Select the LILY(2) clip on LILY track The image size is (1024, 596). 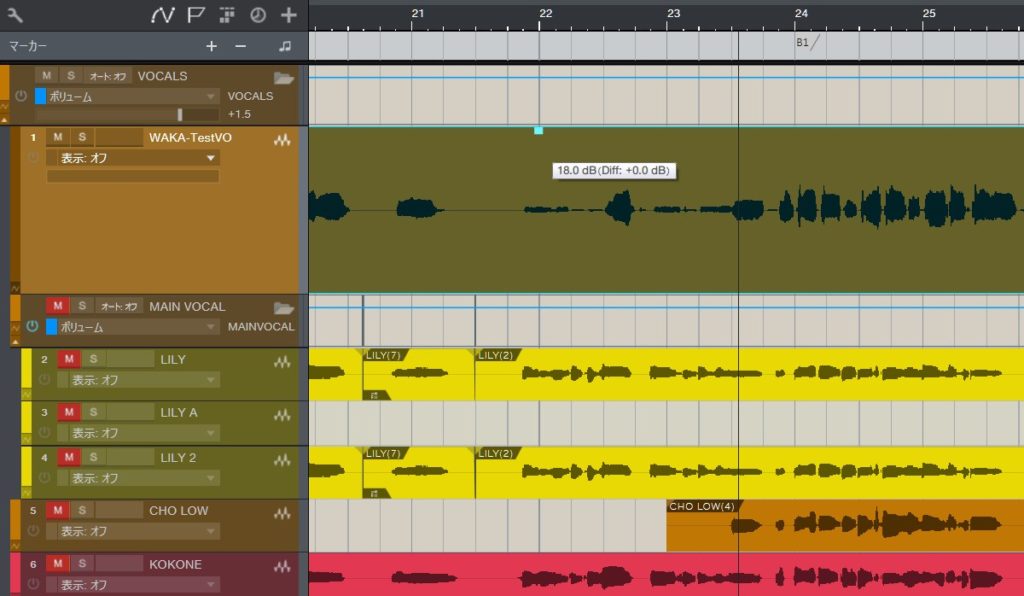pyautogui.click(x=749, y=374)
